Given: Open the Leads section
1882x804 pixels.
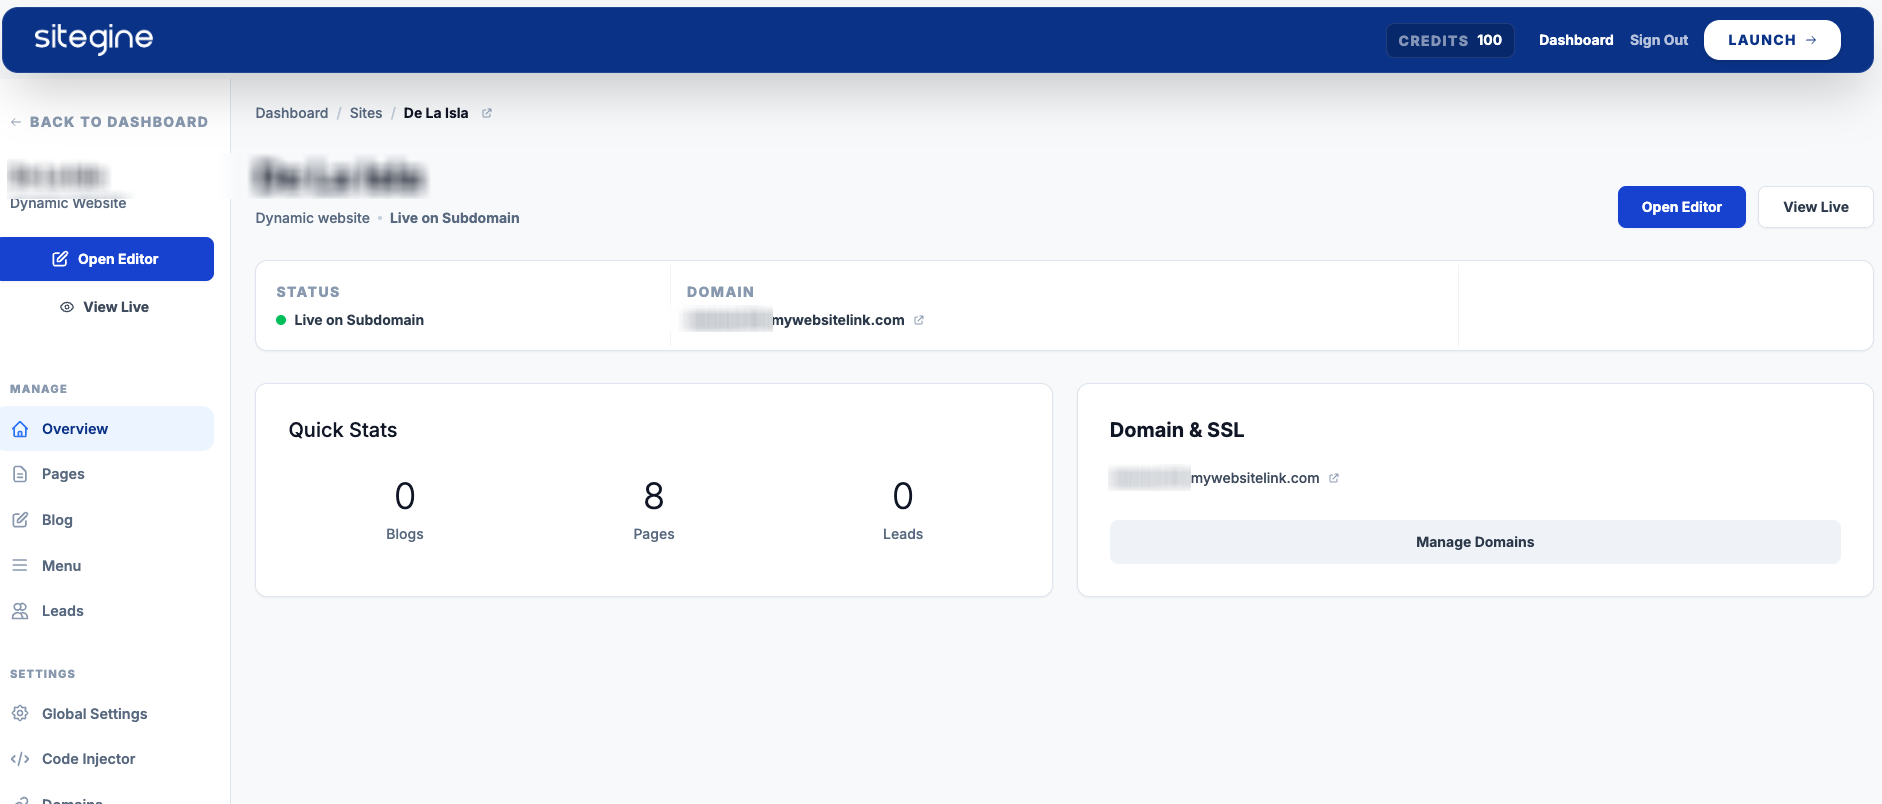Looking at the screenshot, I should pyautogui.click(x=107, y=611).
